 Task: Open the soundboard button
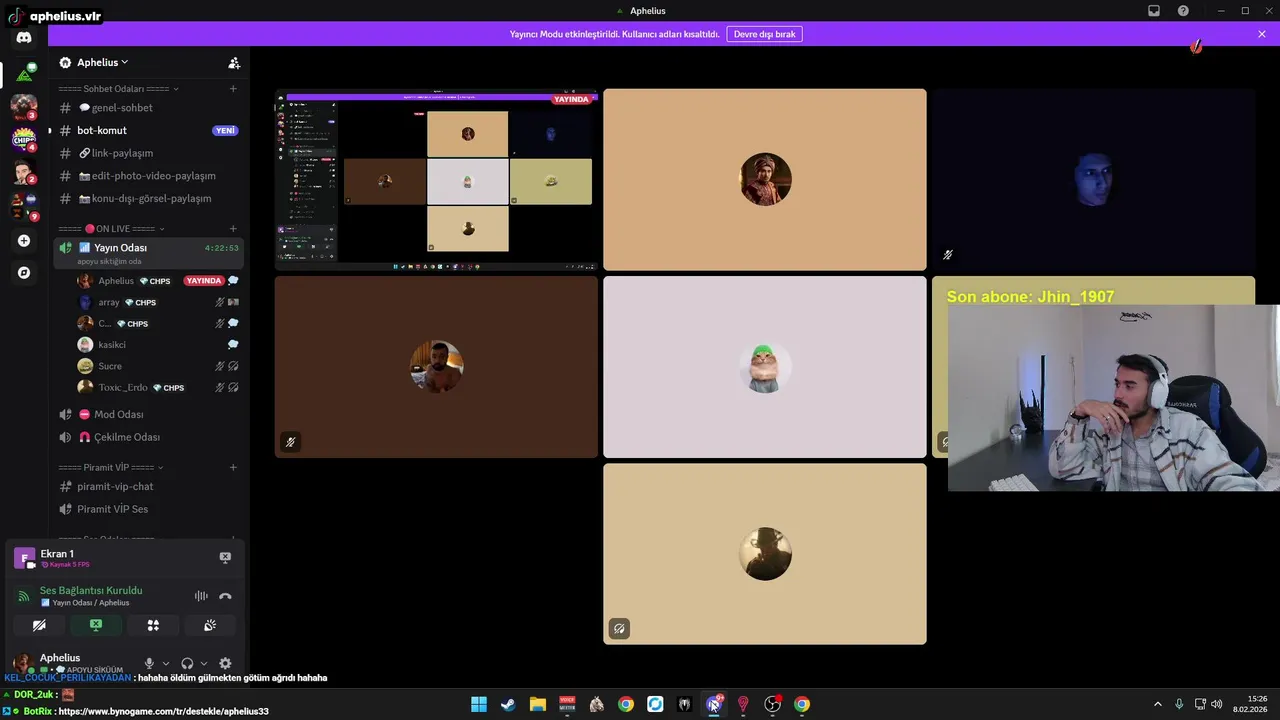(210, 625)
